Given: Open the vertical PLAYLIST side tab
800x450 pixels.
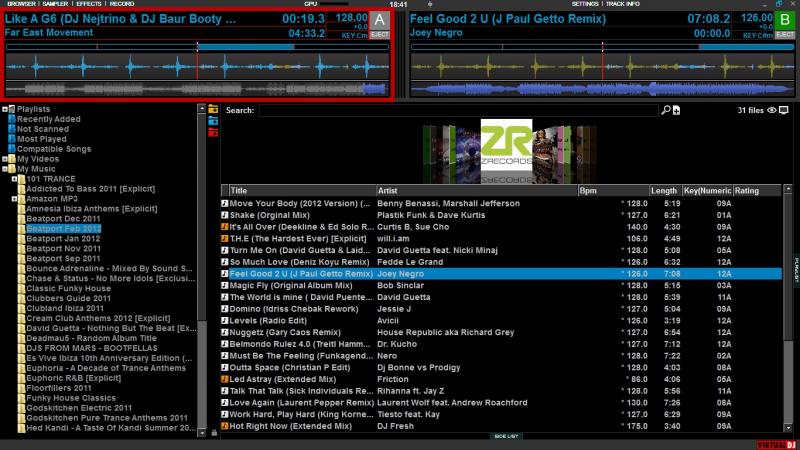Looking at the screenshot, I should click(x=796, y=269).
